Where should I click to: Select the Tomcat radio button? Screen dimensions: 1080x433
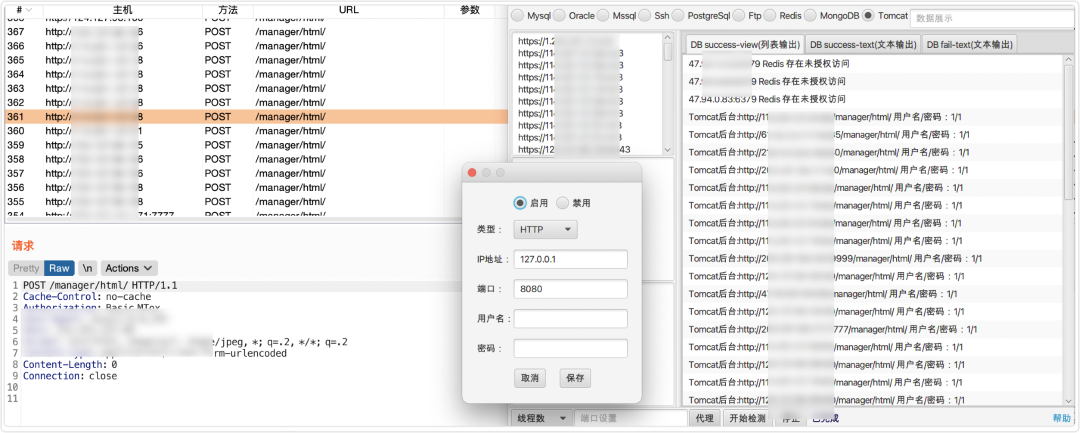pos(869,15)
